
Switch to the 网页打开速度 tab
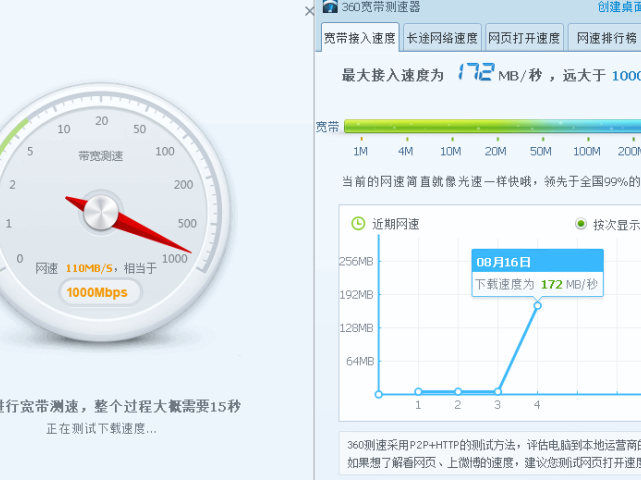[524, 38]
